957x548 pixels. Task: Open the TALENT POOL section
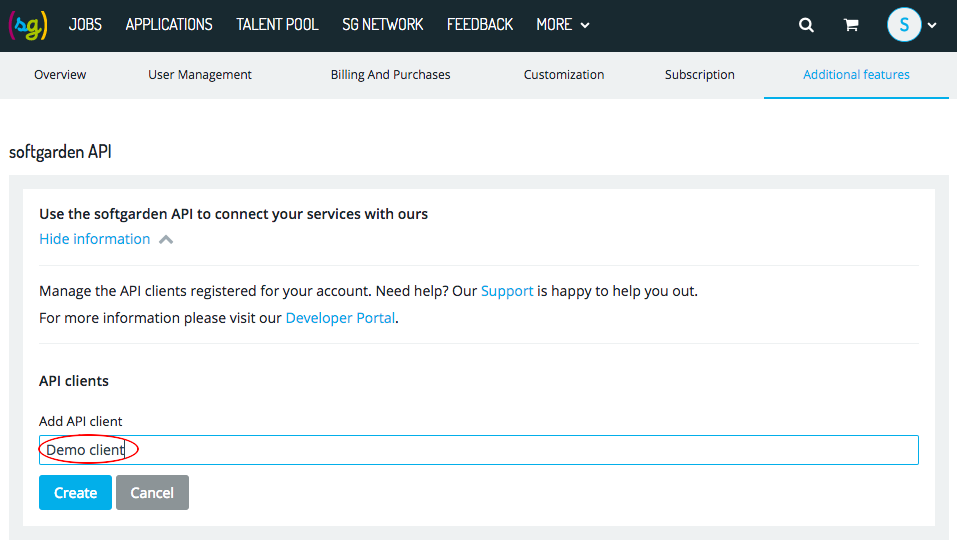(x=277, y=25)
